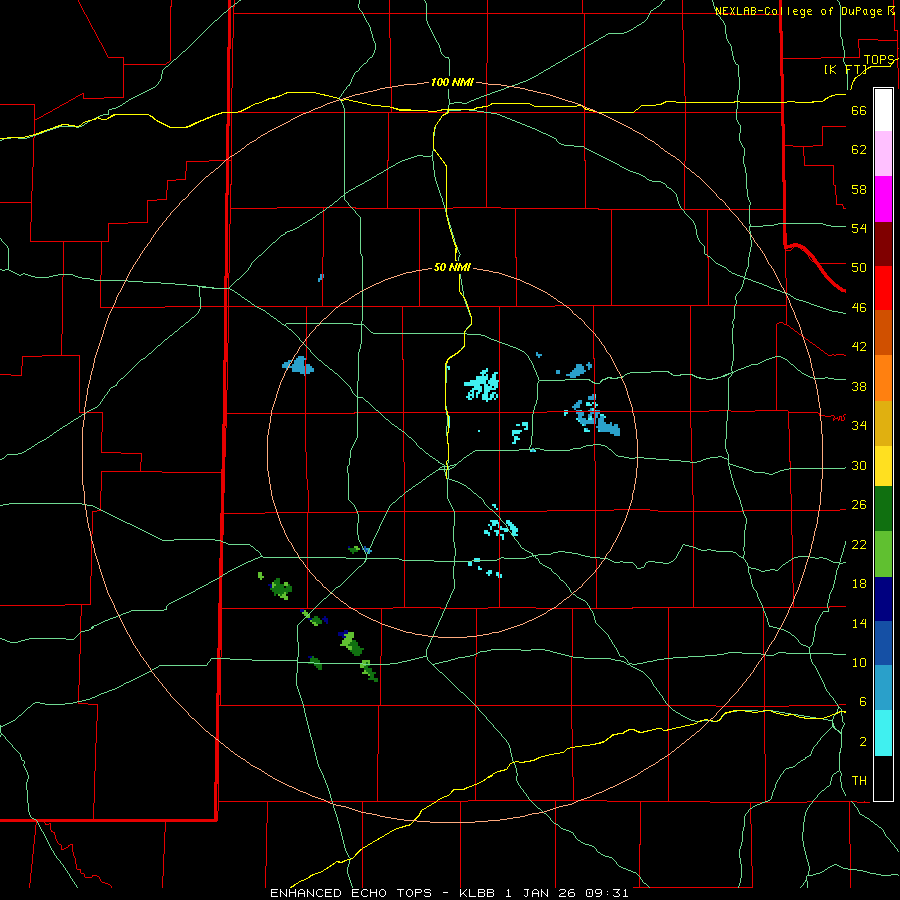The image size is (900, 900).
Task: Select the KLBB station identifier in caption
Action: click(479, 893)
